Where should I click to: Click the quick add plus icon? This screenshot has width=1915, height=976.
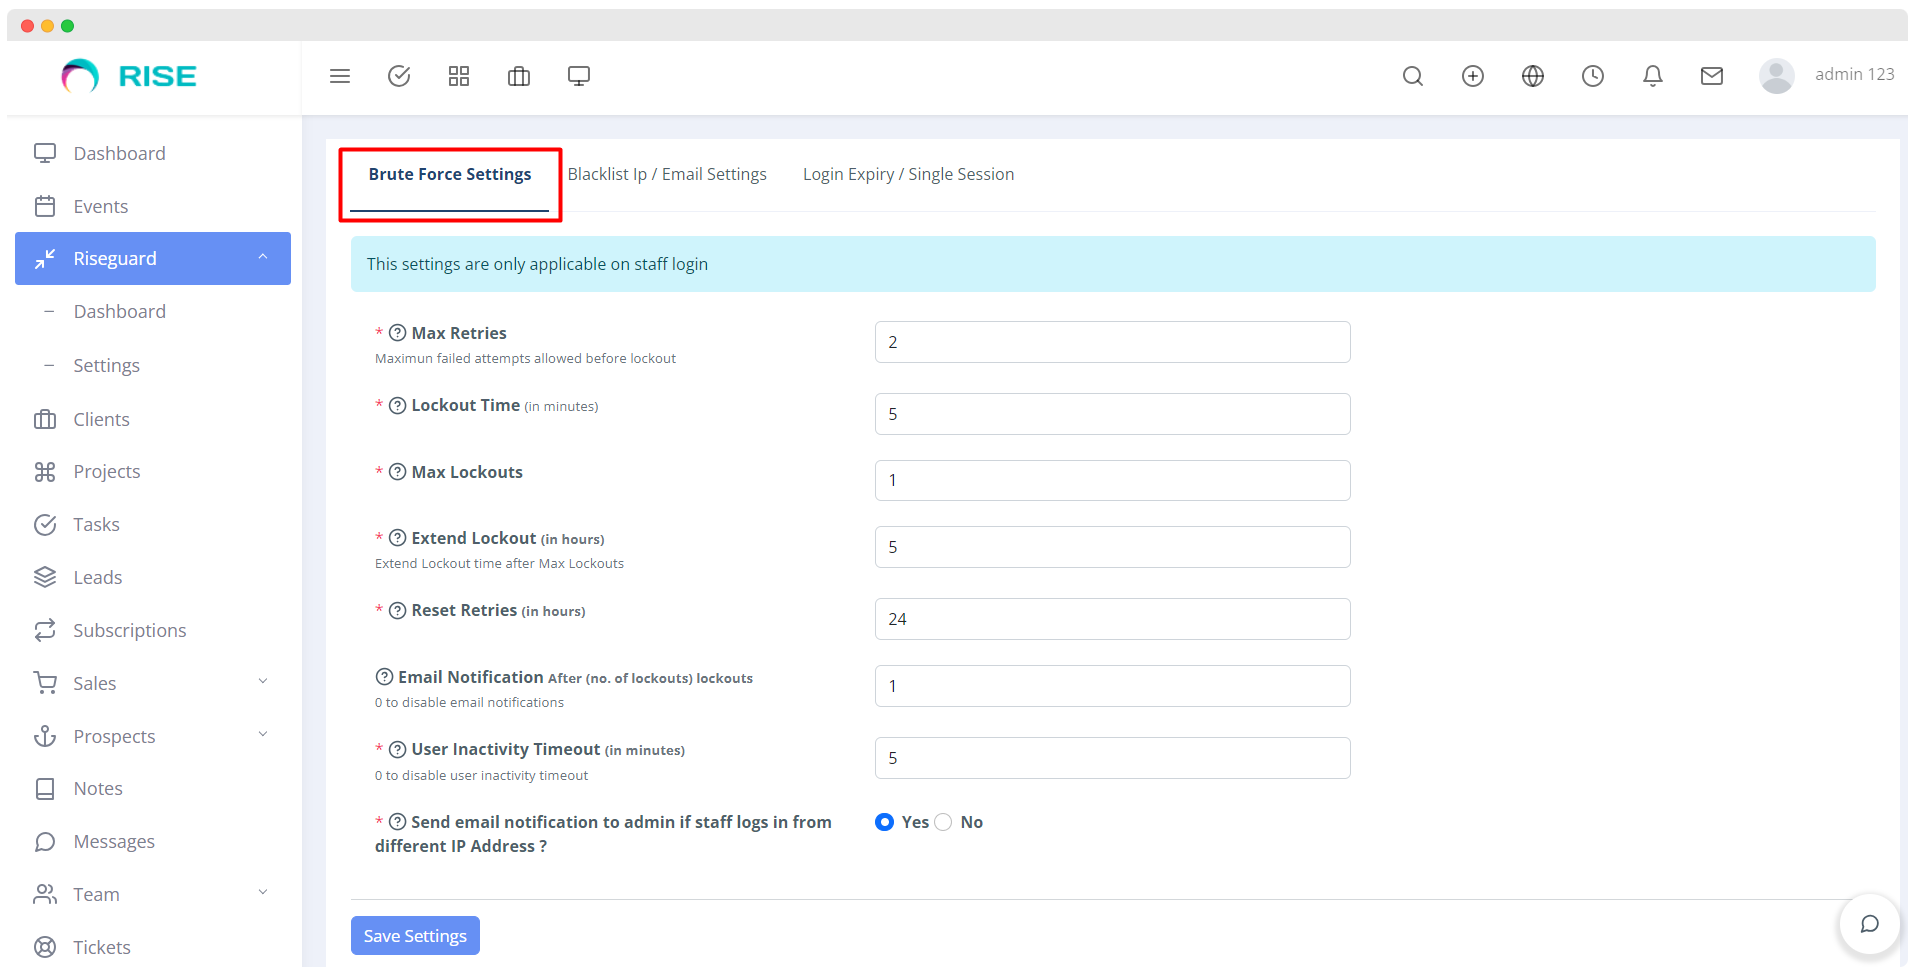(x=1472, y=76)
